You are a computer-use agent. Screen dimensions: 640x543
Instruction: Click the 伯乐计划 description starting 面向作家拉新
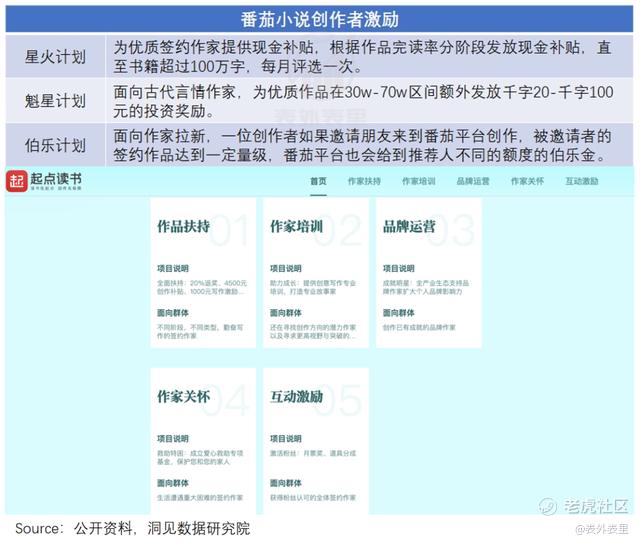coord(362,145)
